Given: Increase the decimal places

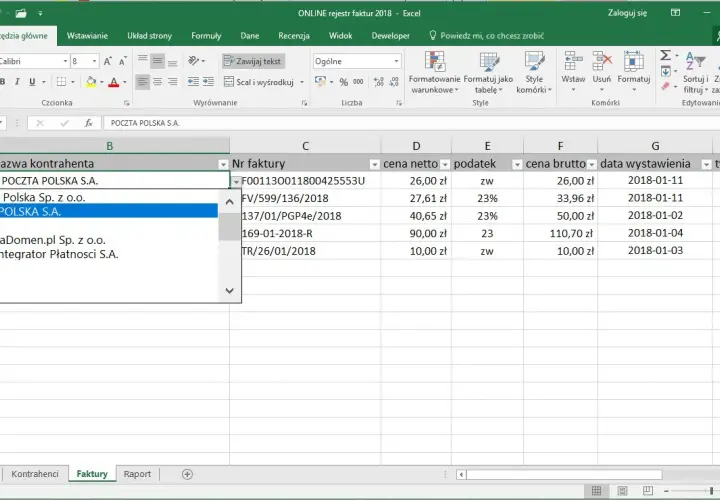Looking at the screenshot, I should pos(379,82).
